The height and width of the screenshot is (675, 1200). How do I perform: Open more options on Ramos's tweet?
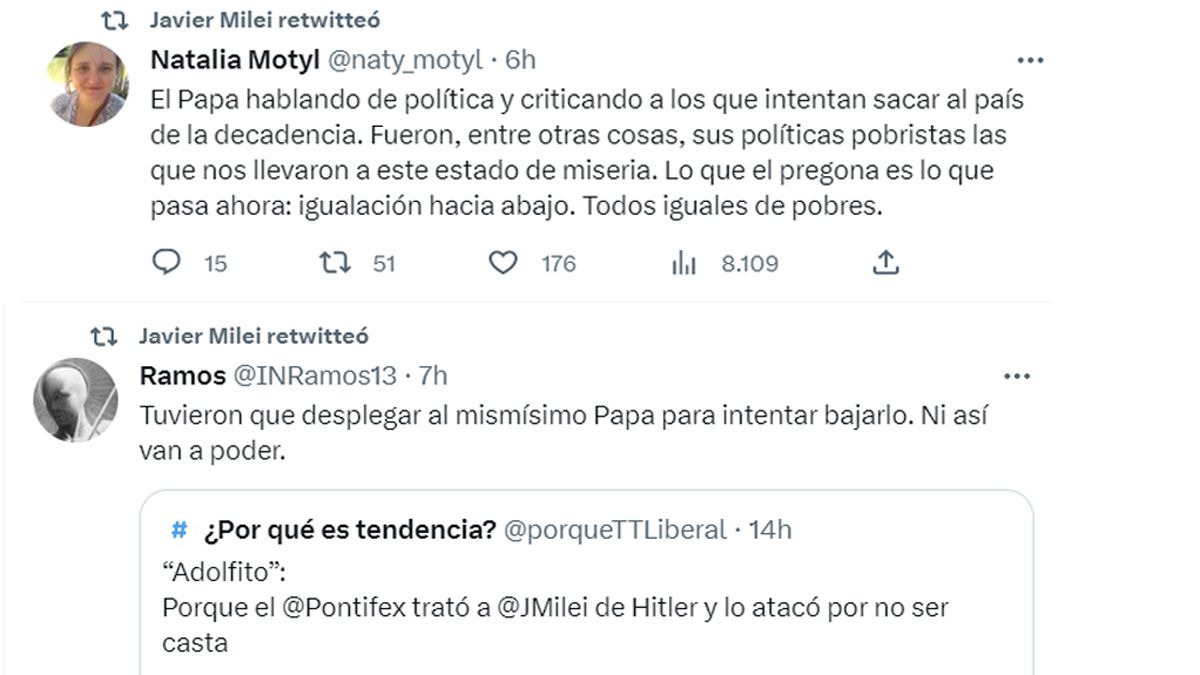1016,377
